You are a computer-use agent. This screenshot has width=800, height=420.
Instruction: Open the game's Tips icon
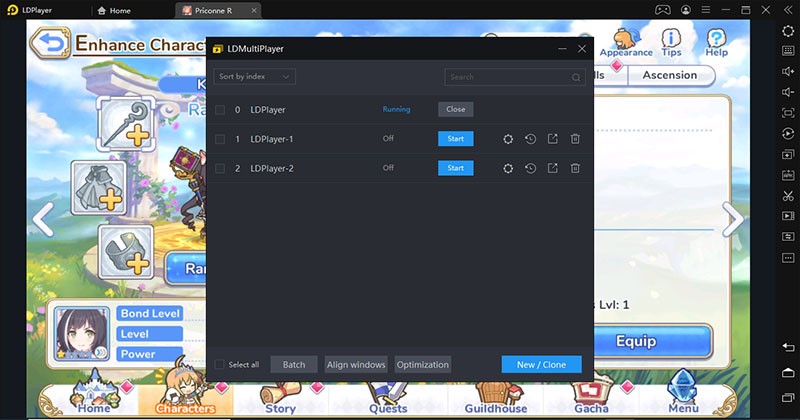(671, 42)
